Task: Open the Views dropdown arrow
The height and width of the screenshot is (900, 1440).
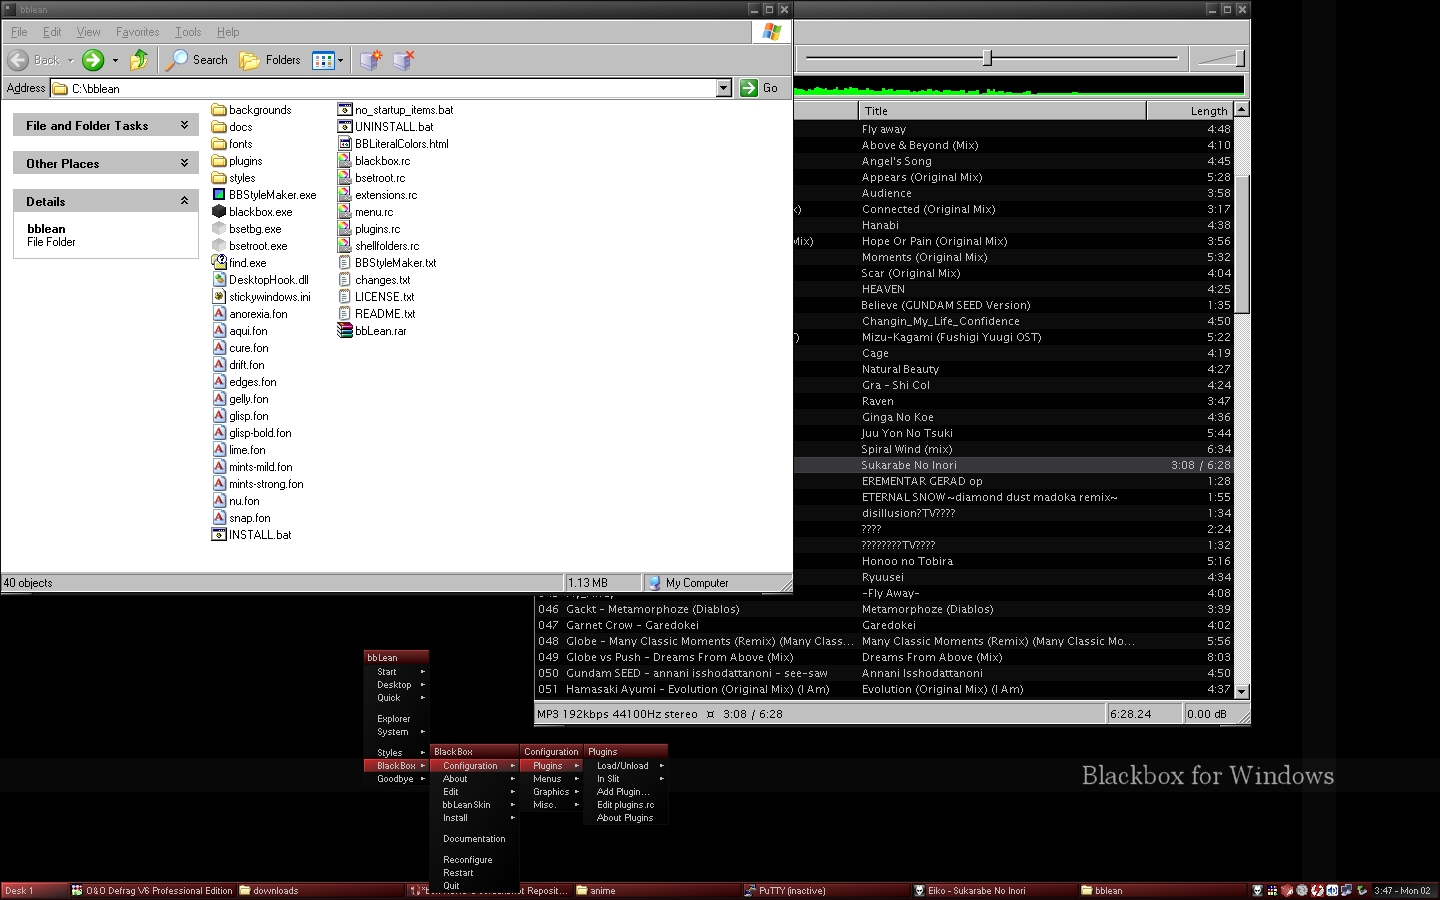Action: (340, 61)
